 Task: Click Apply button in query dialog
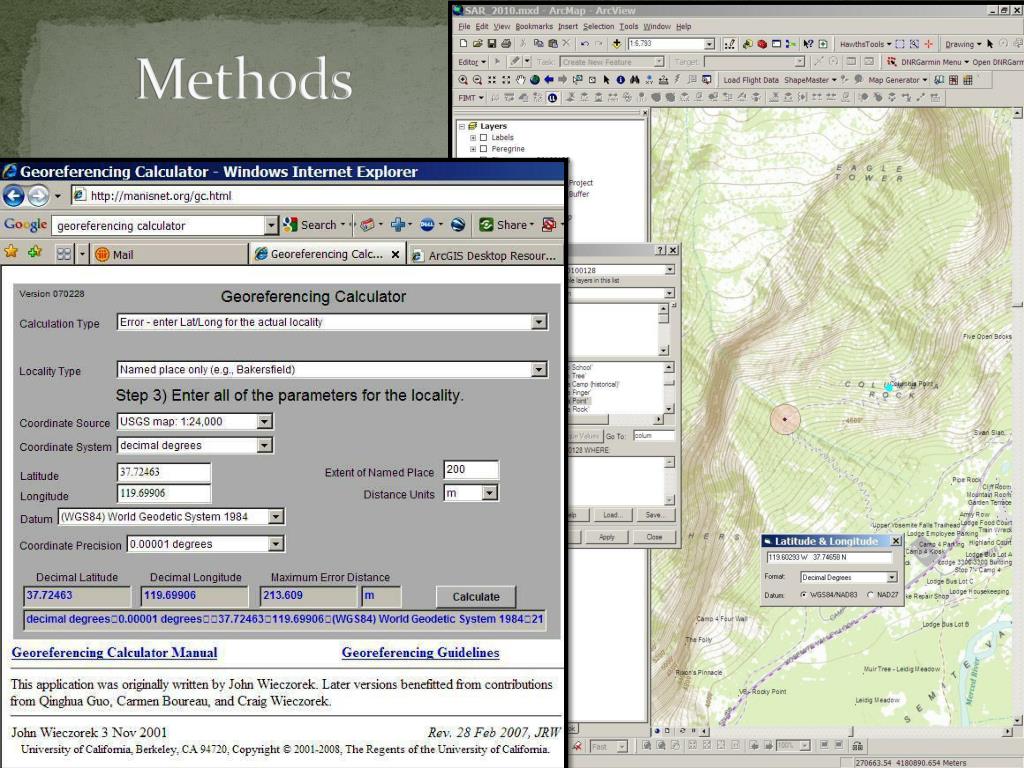(607, 537)
